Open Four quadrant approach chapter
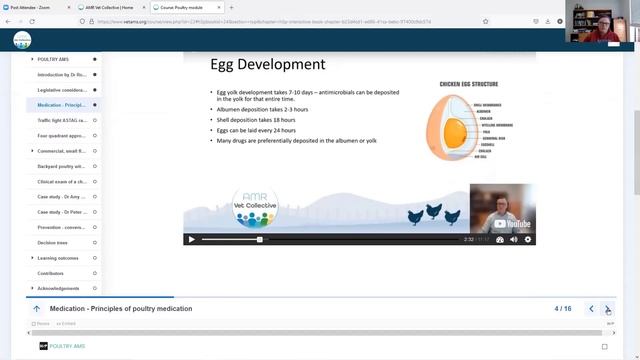Image resolution: width=640 pixels, height=360 pixels. coord(61,136)
